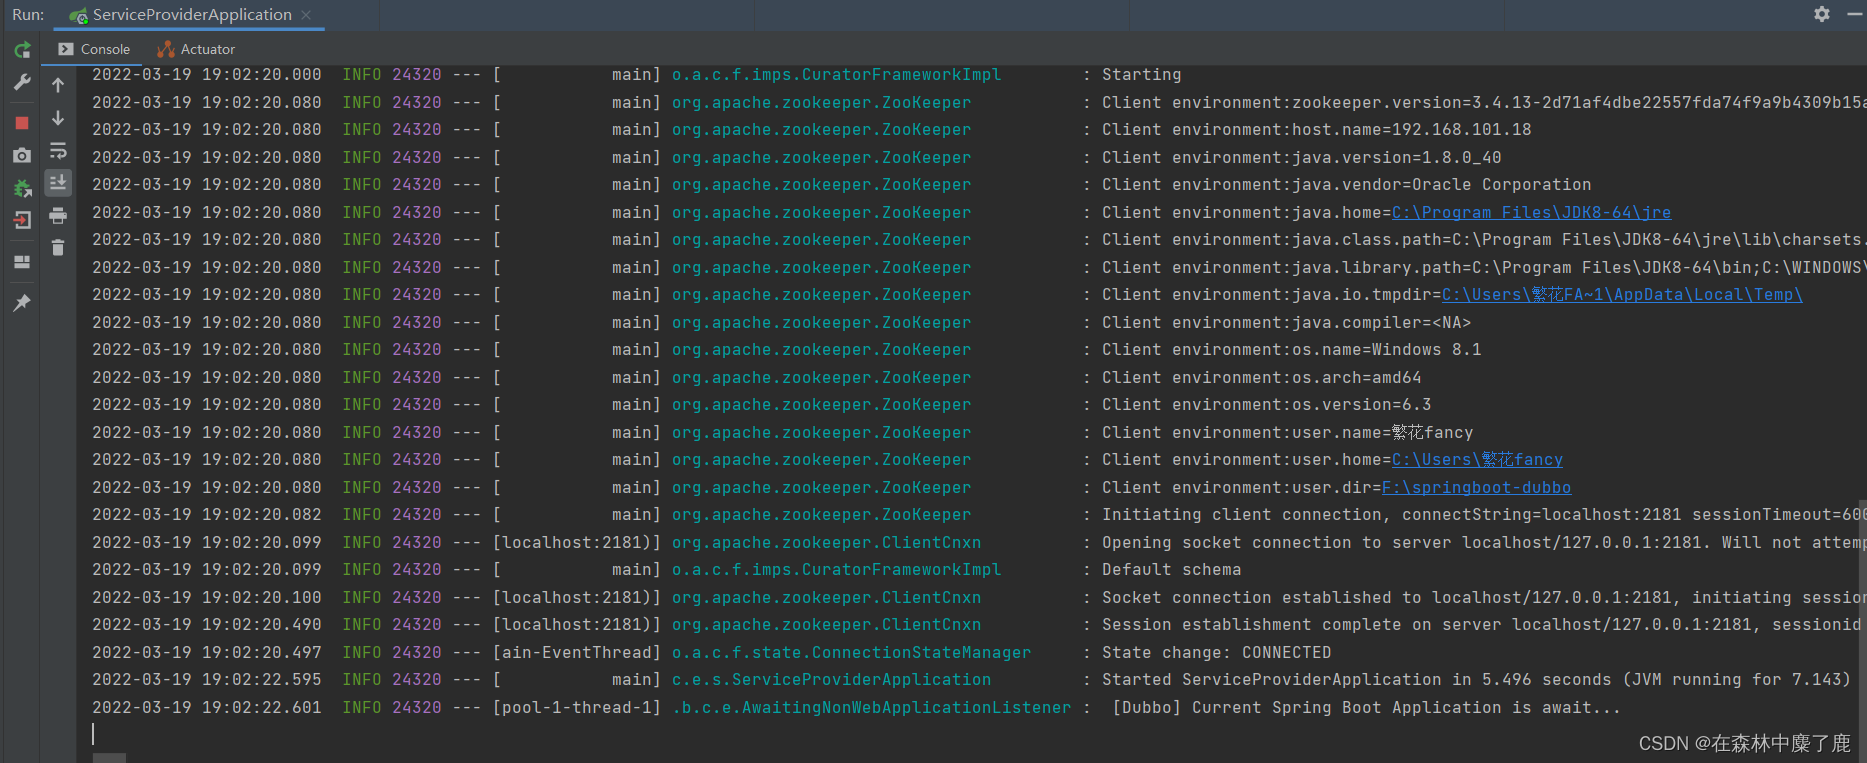Click 'Client environment:java.compiler=<NA>' text
1867x763 pixels.
coord(1286,323)
